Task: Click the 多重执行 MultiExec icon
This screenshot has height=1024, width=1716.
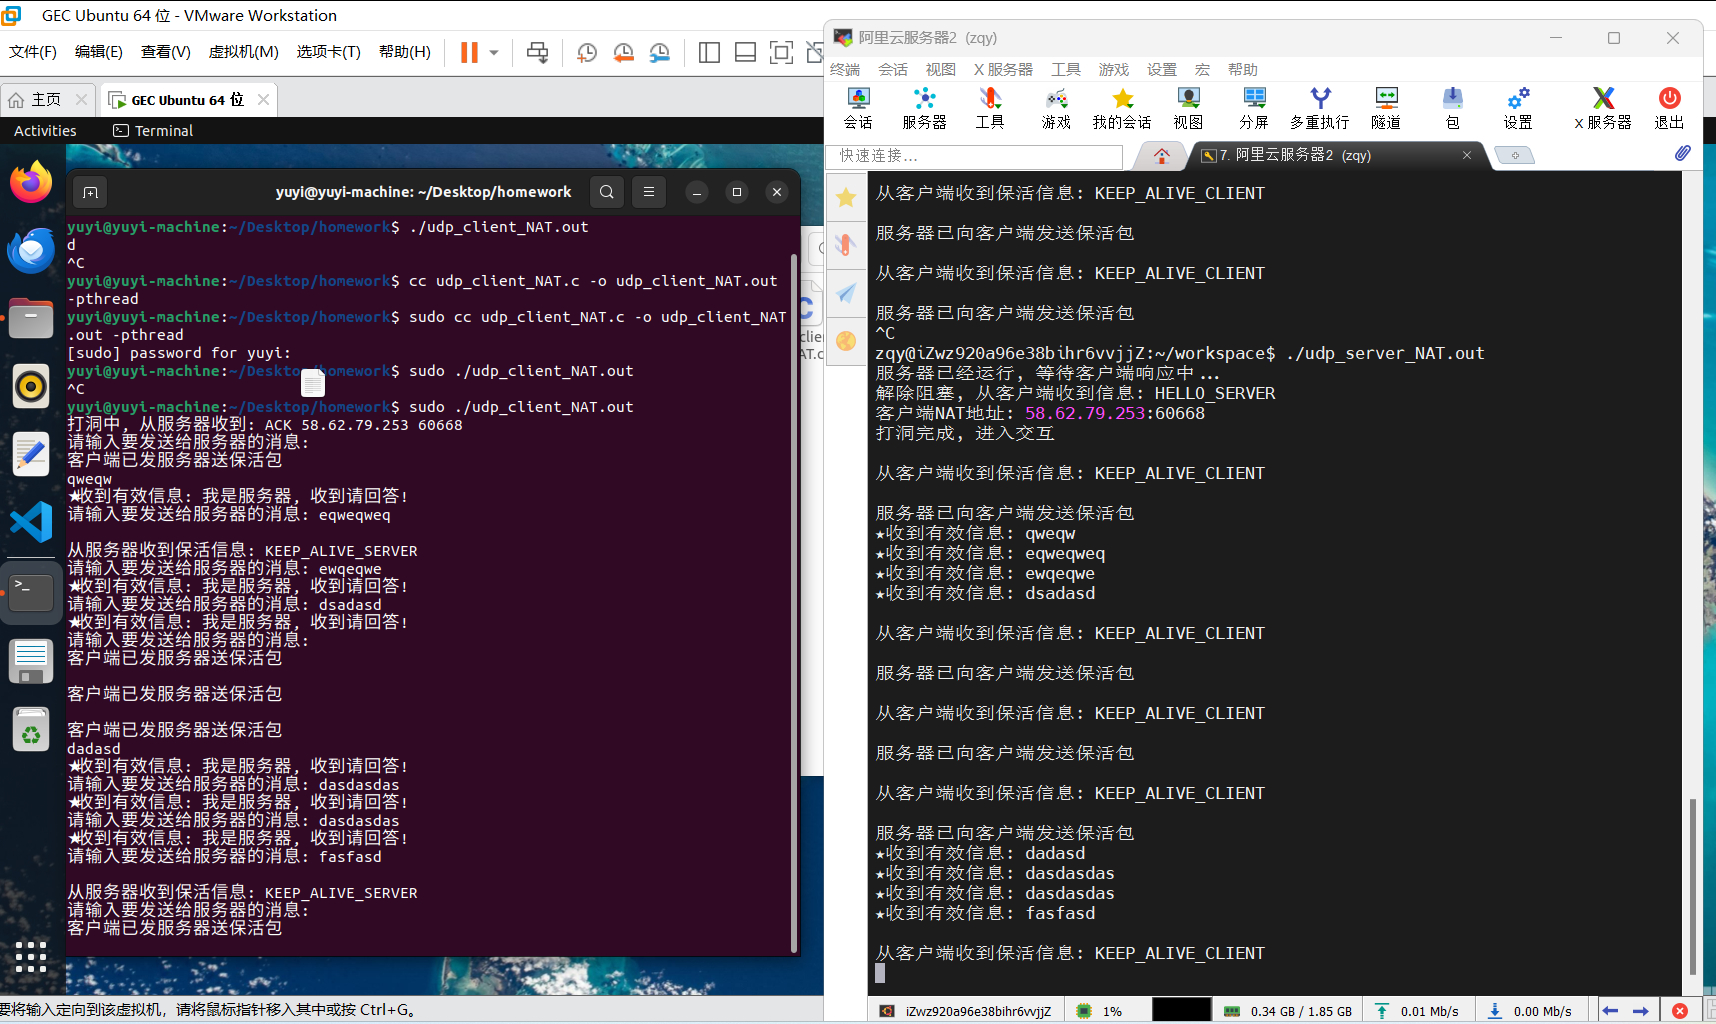Action: click(x=1320, y=108)
